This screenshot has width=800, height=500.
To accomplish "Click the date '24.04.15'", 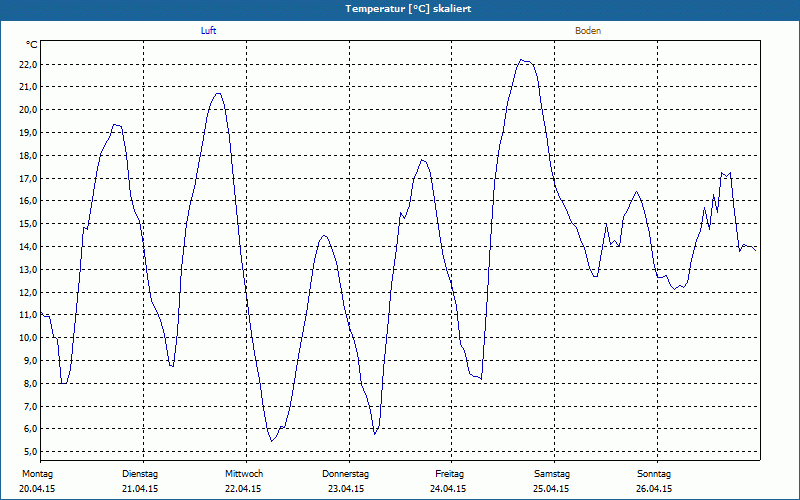I will [448, 489].
